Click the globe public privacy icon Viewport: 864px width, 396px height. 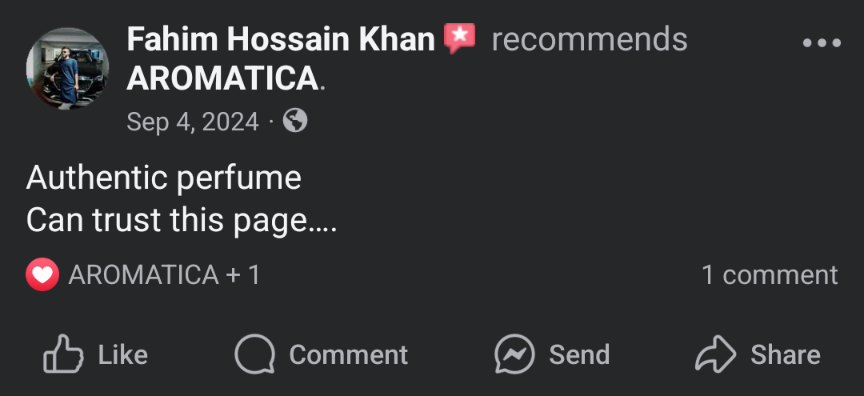pos(295,121)
